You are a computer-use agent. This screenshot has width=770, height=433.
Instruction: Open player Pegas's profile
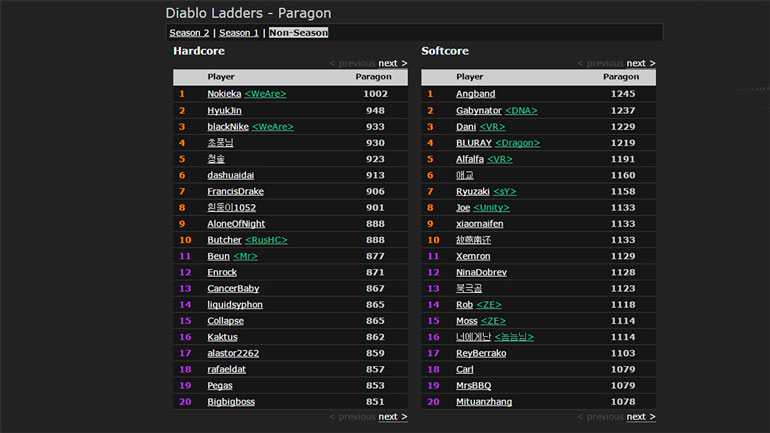220,386
